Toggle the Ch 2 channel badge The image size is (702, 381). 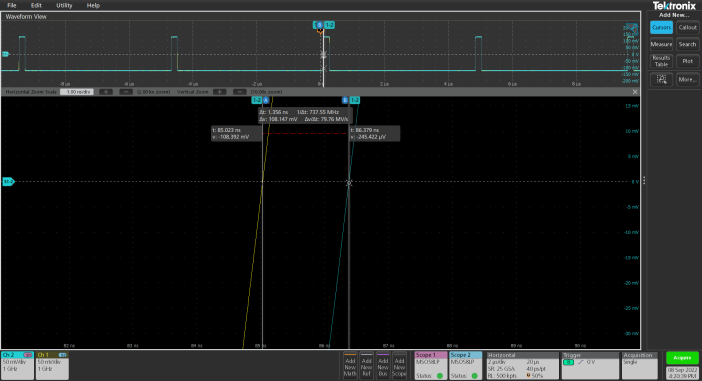pyautogui.click(x=17, y=365)
